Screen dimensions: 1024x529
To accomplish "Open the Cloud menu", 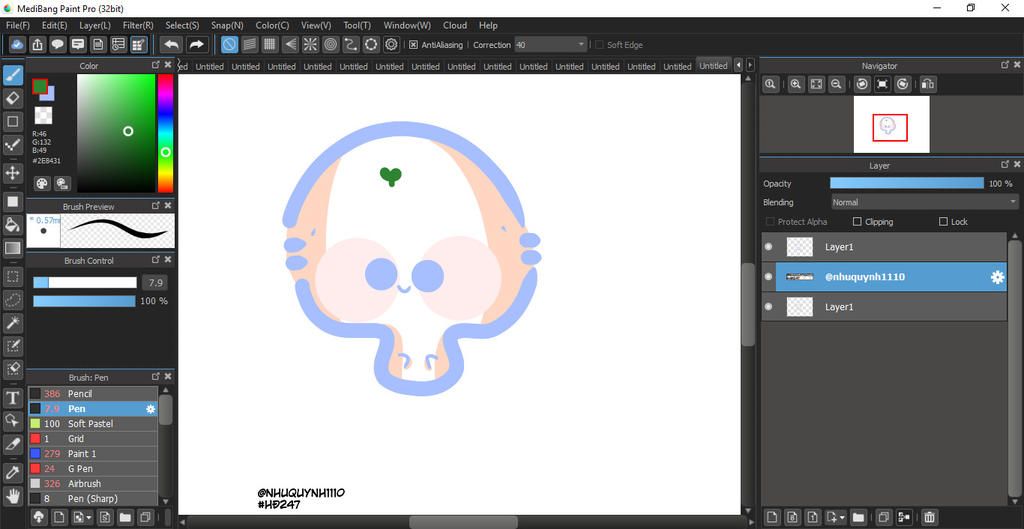I will tap(455, 25).
